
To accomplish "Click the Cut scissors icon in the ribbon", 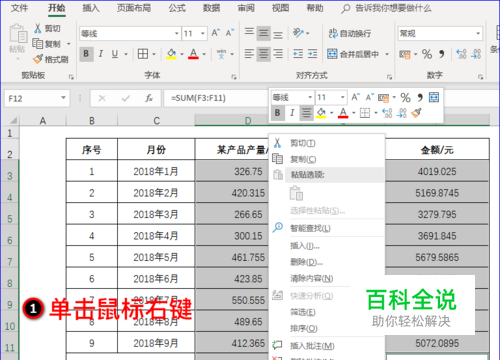I will coord(38,28).
